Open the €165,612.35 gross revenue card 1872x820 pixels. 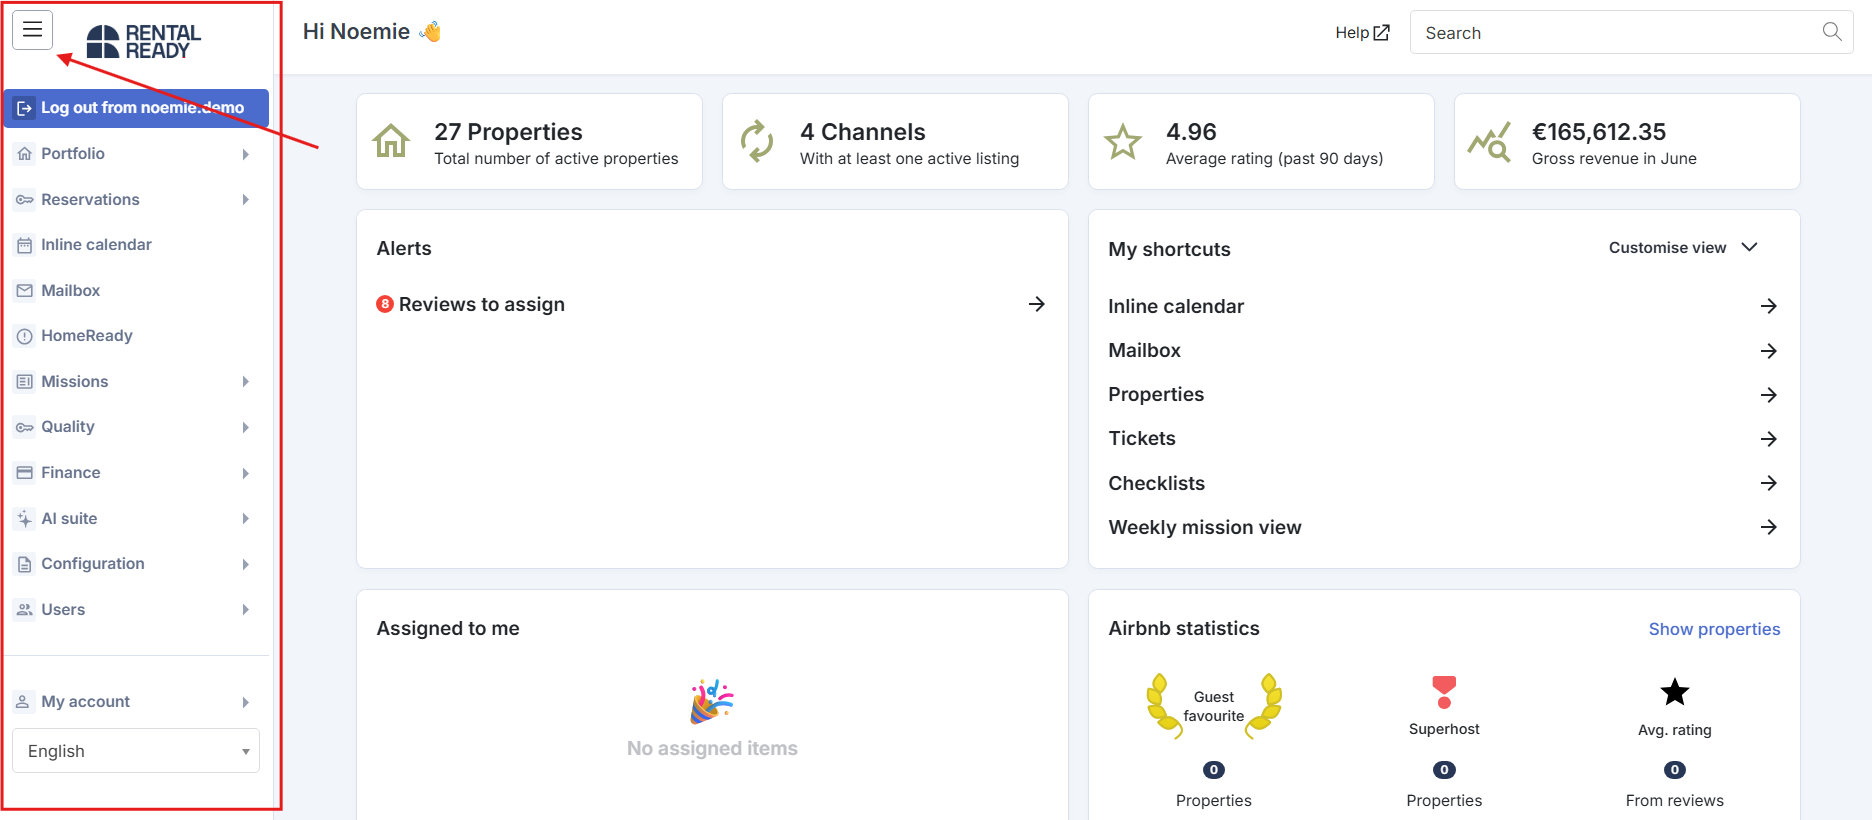pyautogui.click(x=1627, y=142)
